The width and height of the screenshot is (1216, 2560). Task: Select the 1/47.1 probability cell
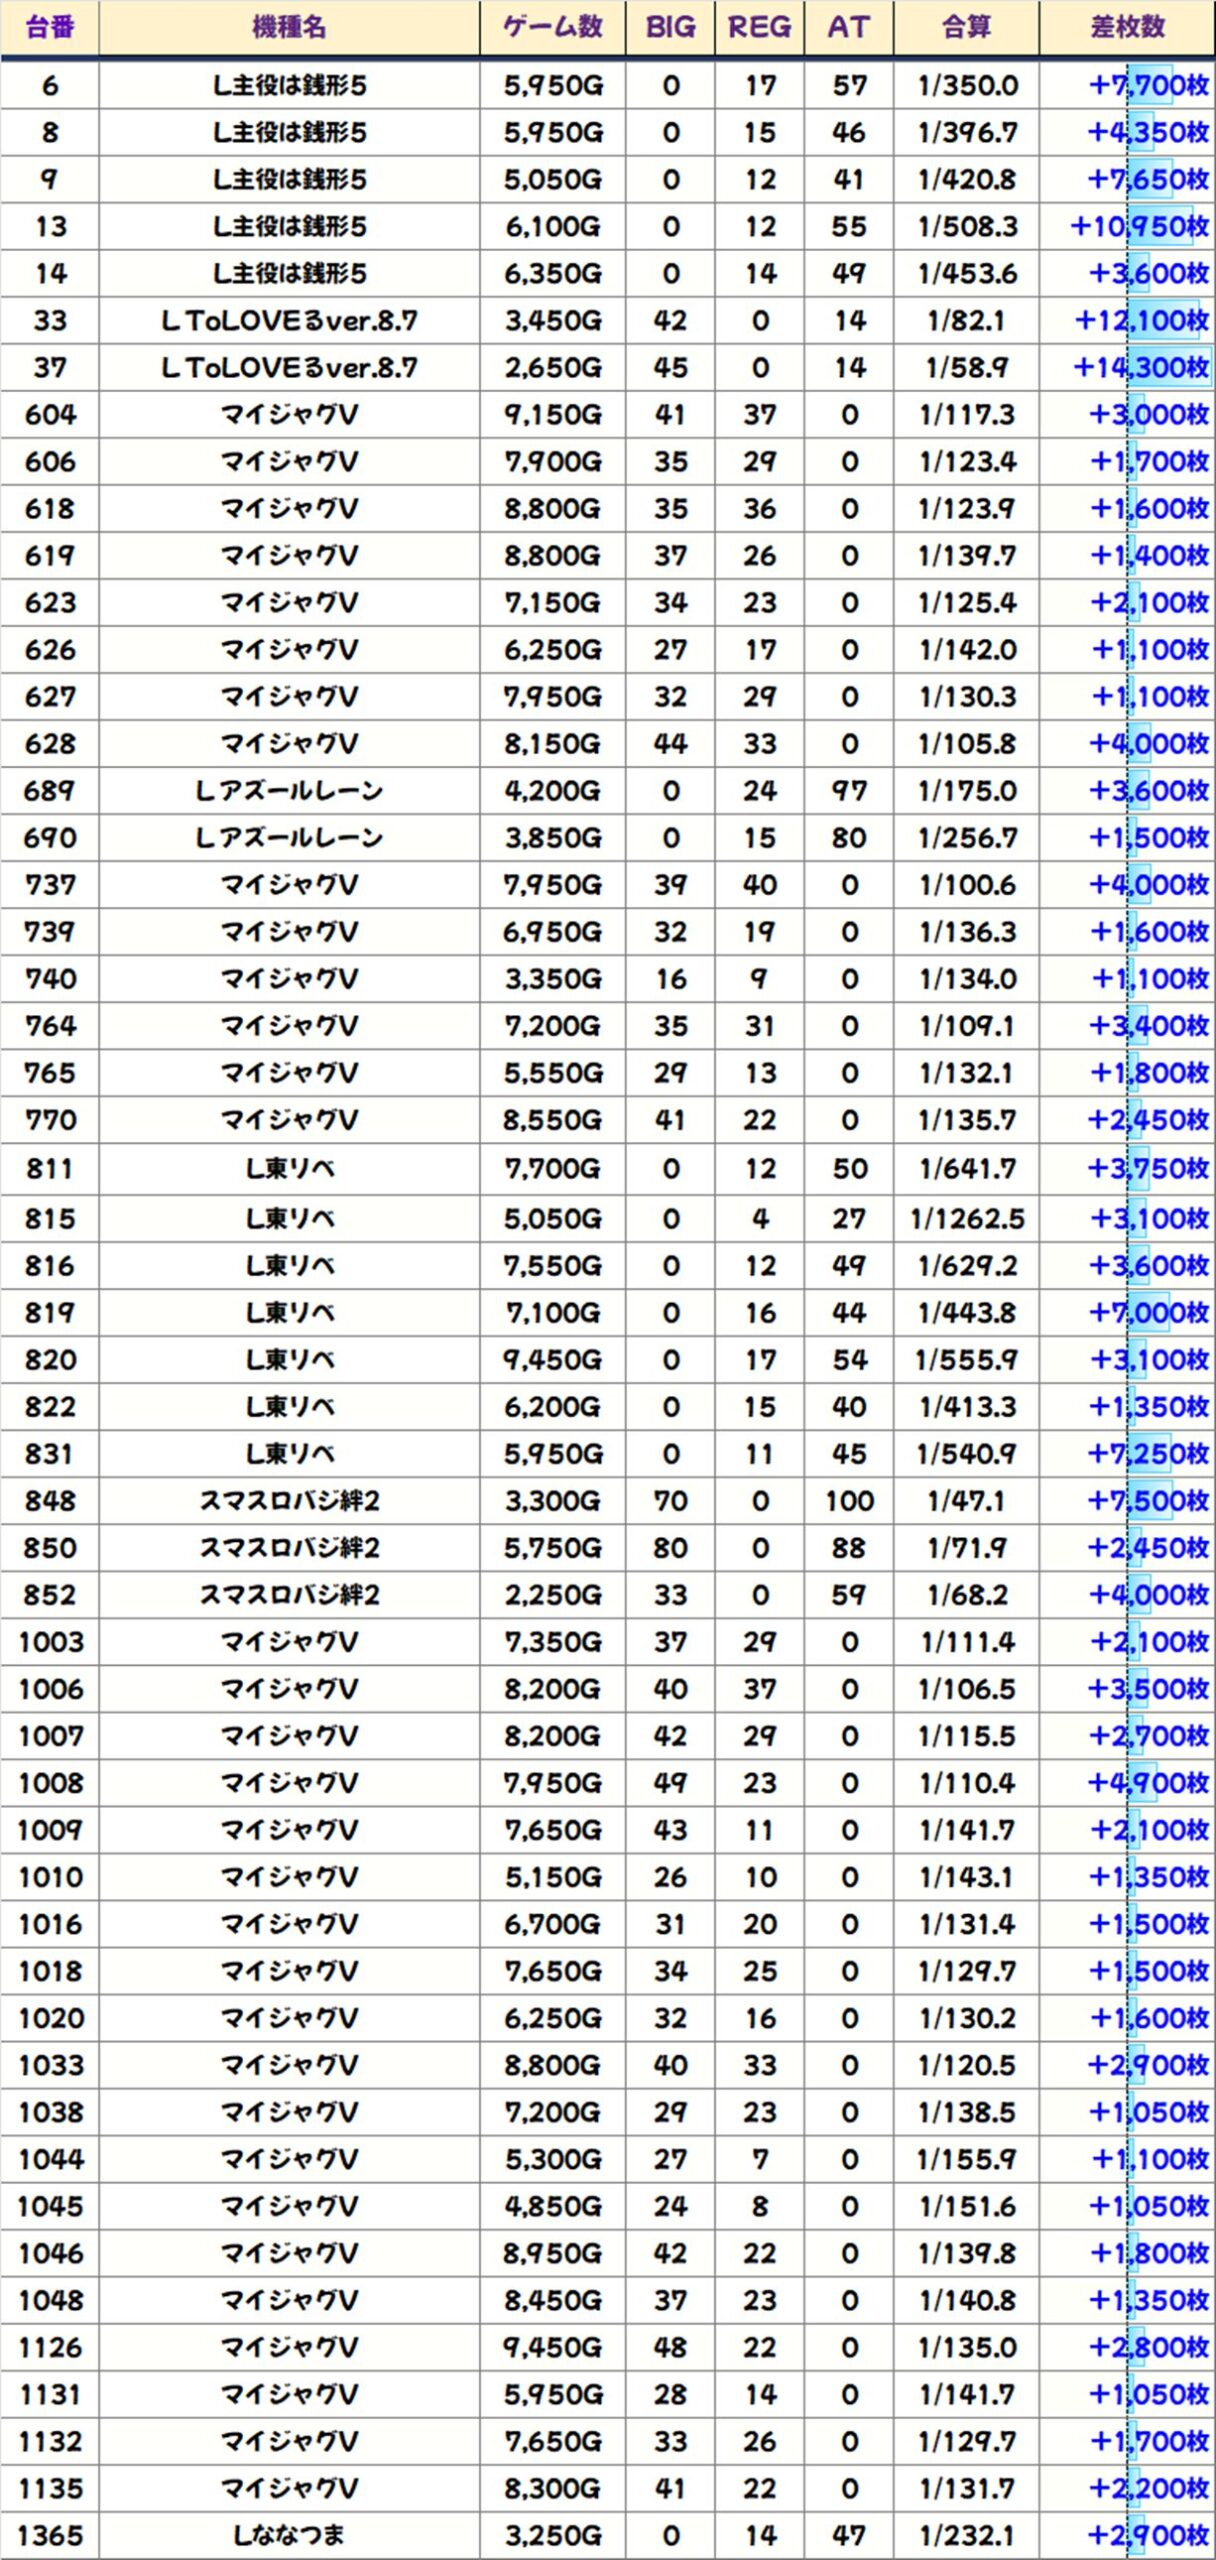966,1501
